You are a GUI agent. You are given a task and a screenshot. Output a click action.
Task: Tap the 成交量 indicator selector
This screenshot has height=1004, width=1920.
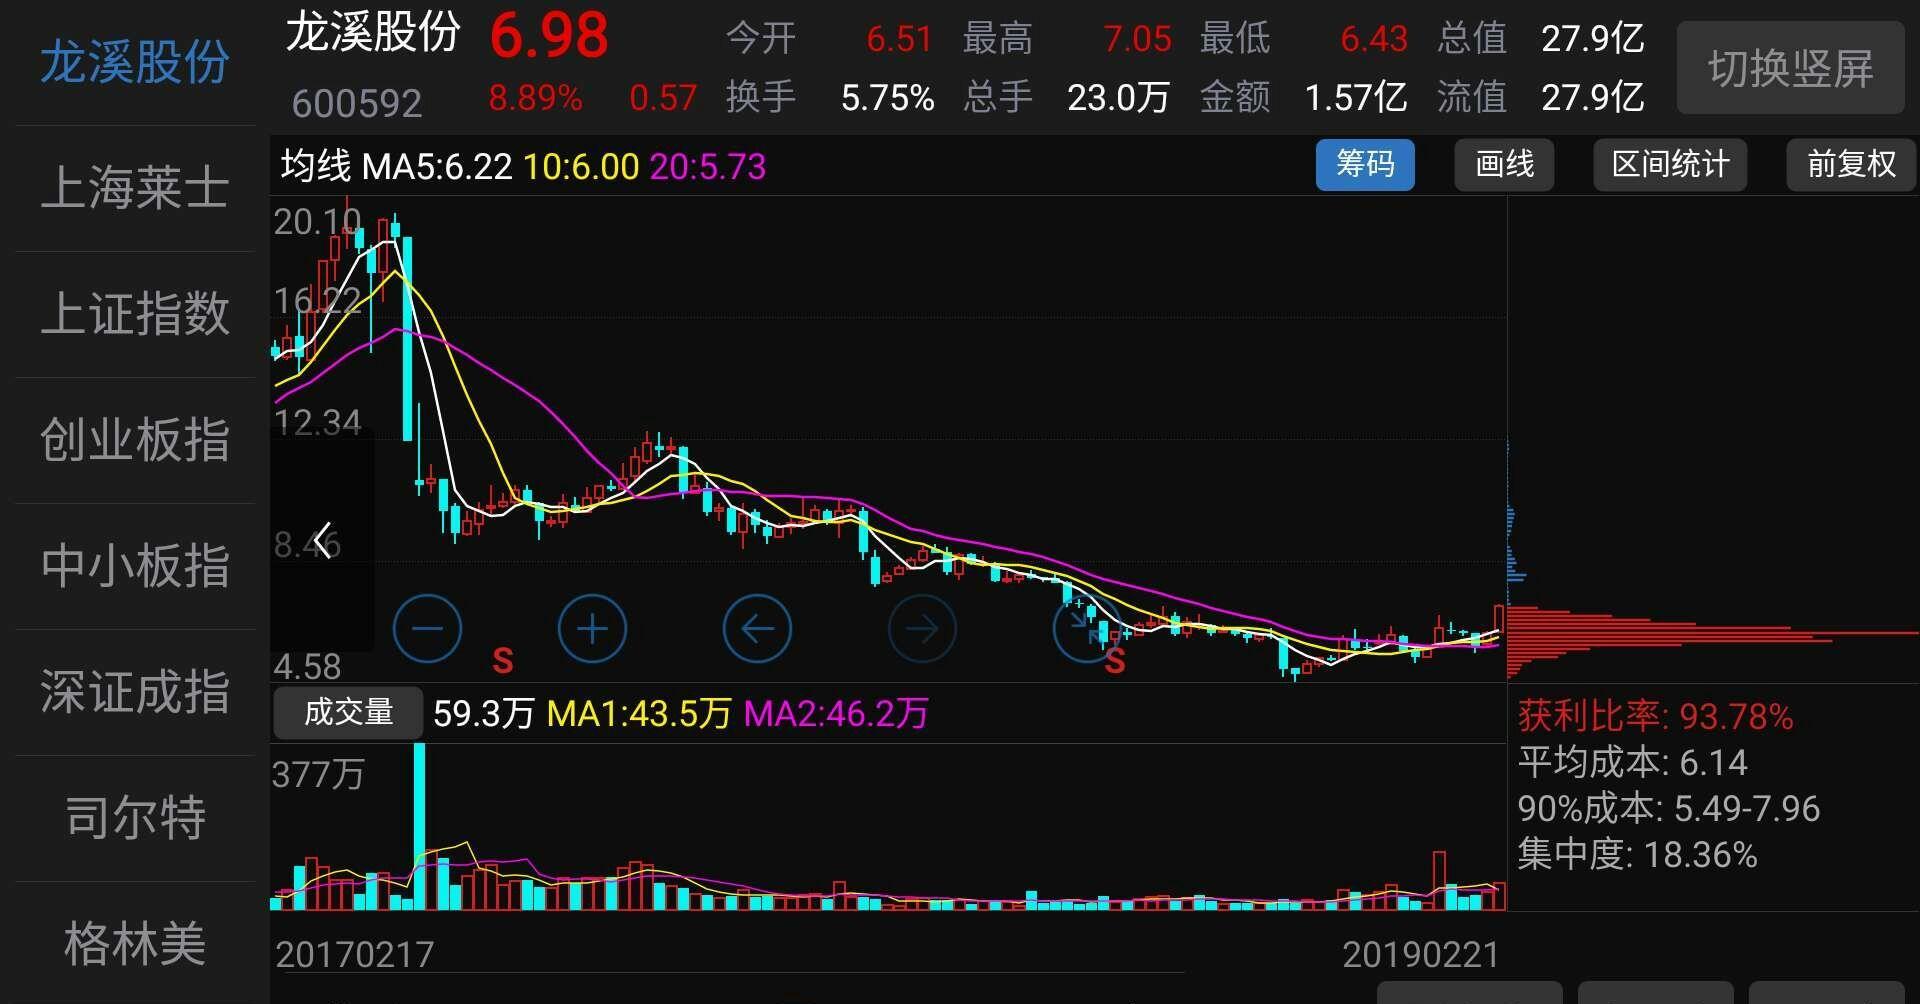[348, 713]
